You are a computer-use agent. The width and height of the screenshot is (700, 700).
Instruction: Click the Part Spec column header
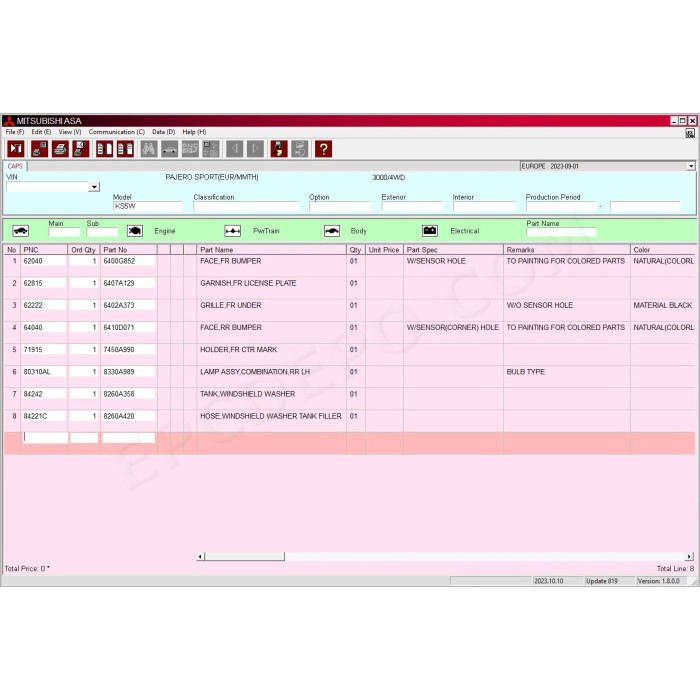point(453,250)
